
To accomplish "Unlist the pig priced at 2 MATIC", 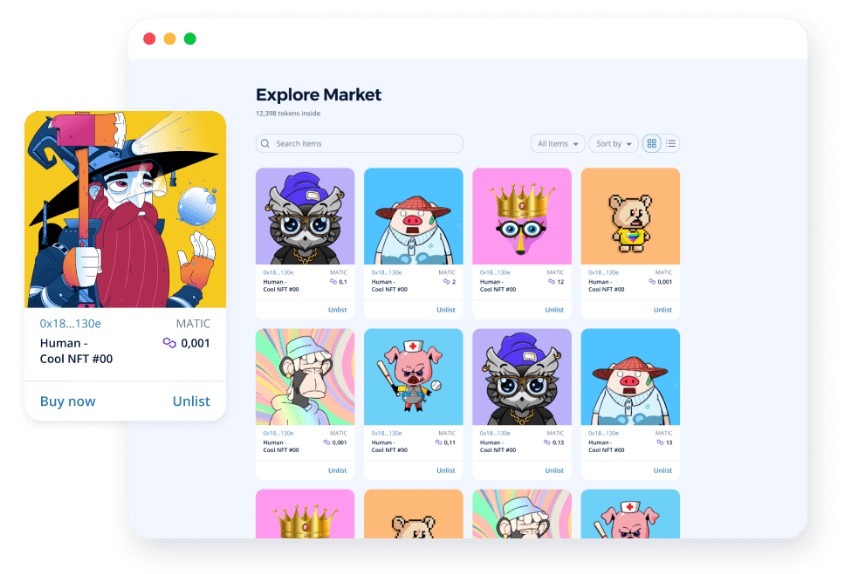I will coord(446,310).
